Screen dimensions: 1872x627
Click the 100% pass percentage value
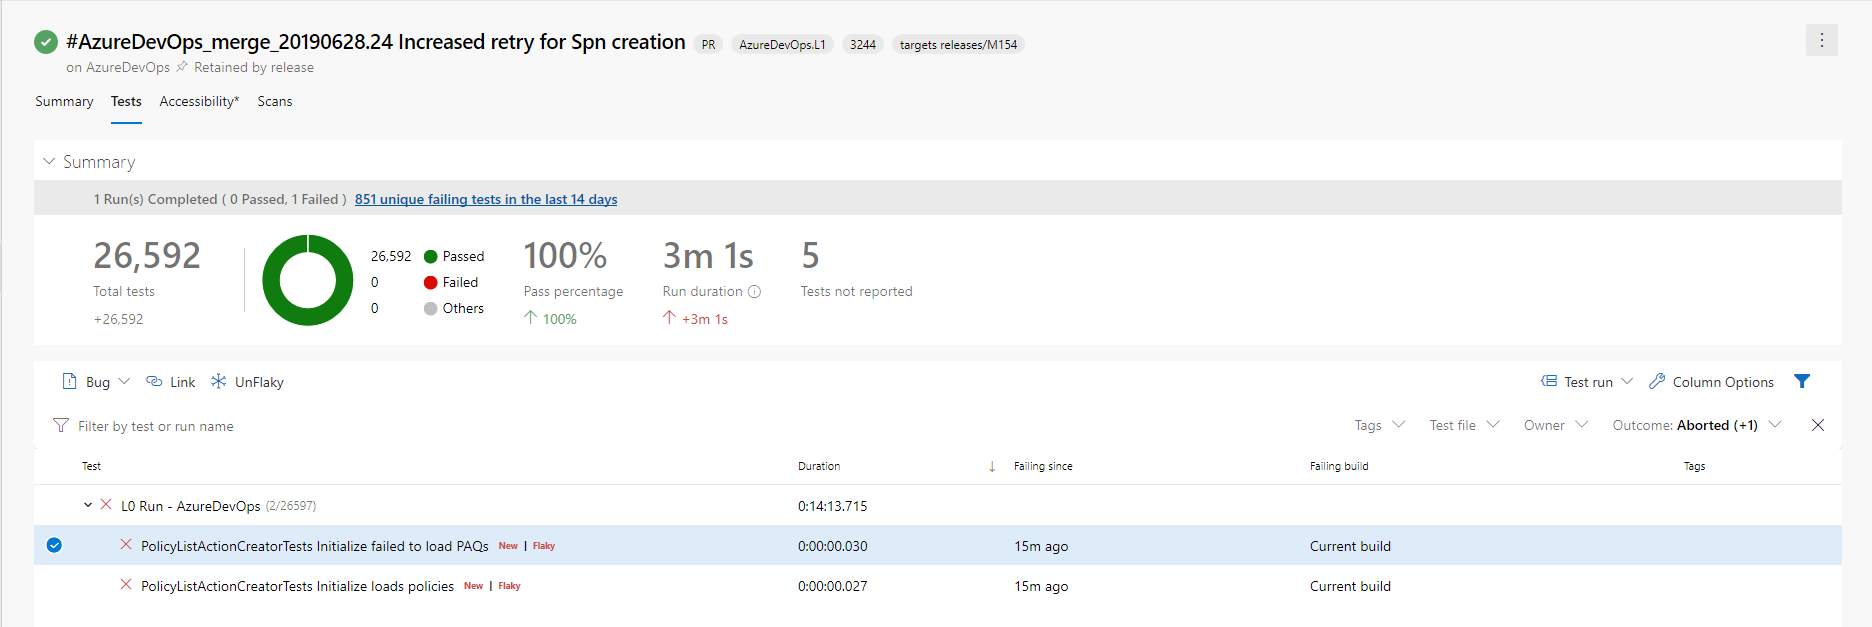[565, 256]
